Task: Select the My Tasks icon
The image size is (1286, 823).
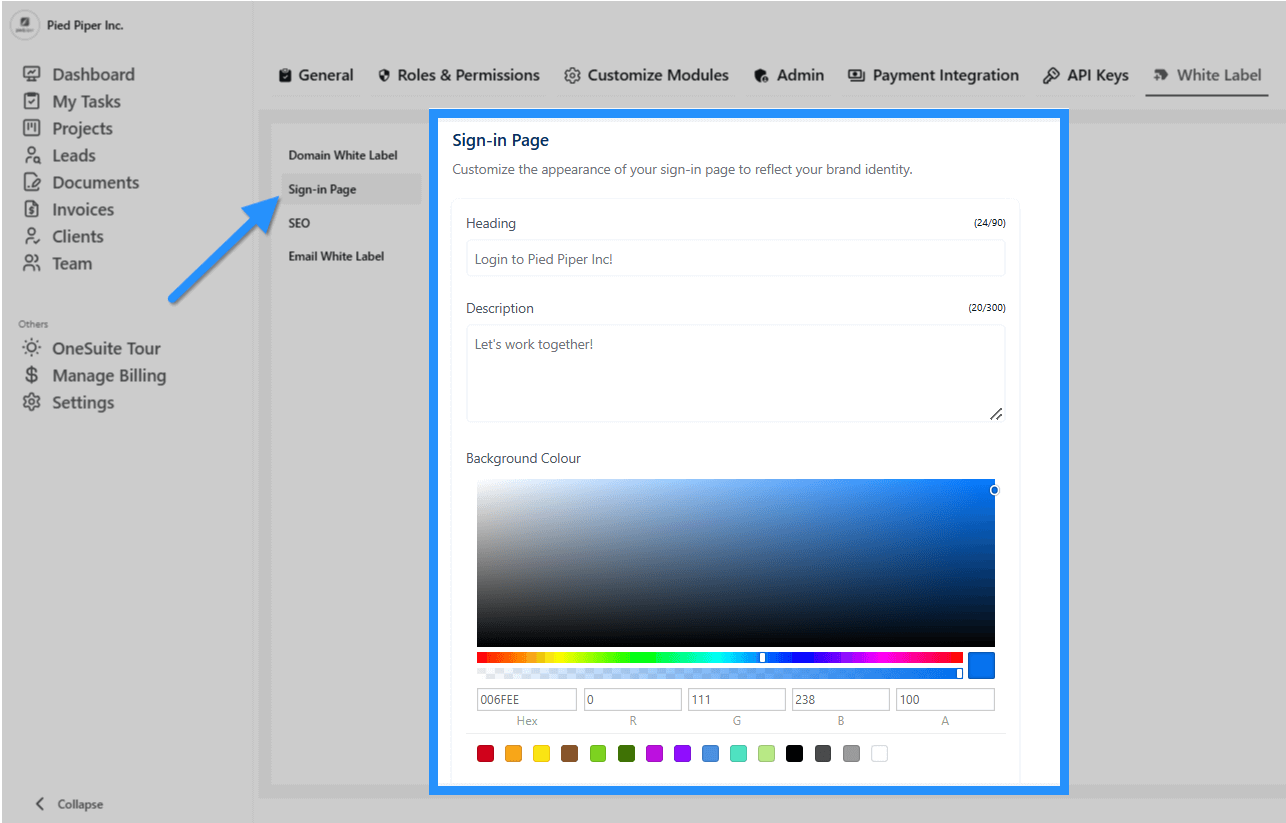Action: pyautogui.click(x=30, y=101)
